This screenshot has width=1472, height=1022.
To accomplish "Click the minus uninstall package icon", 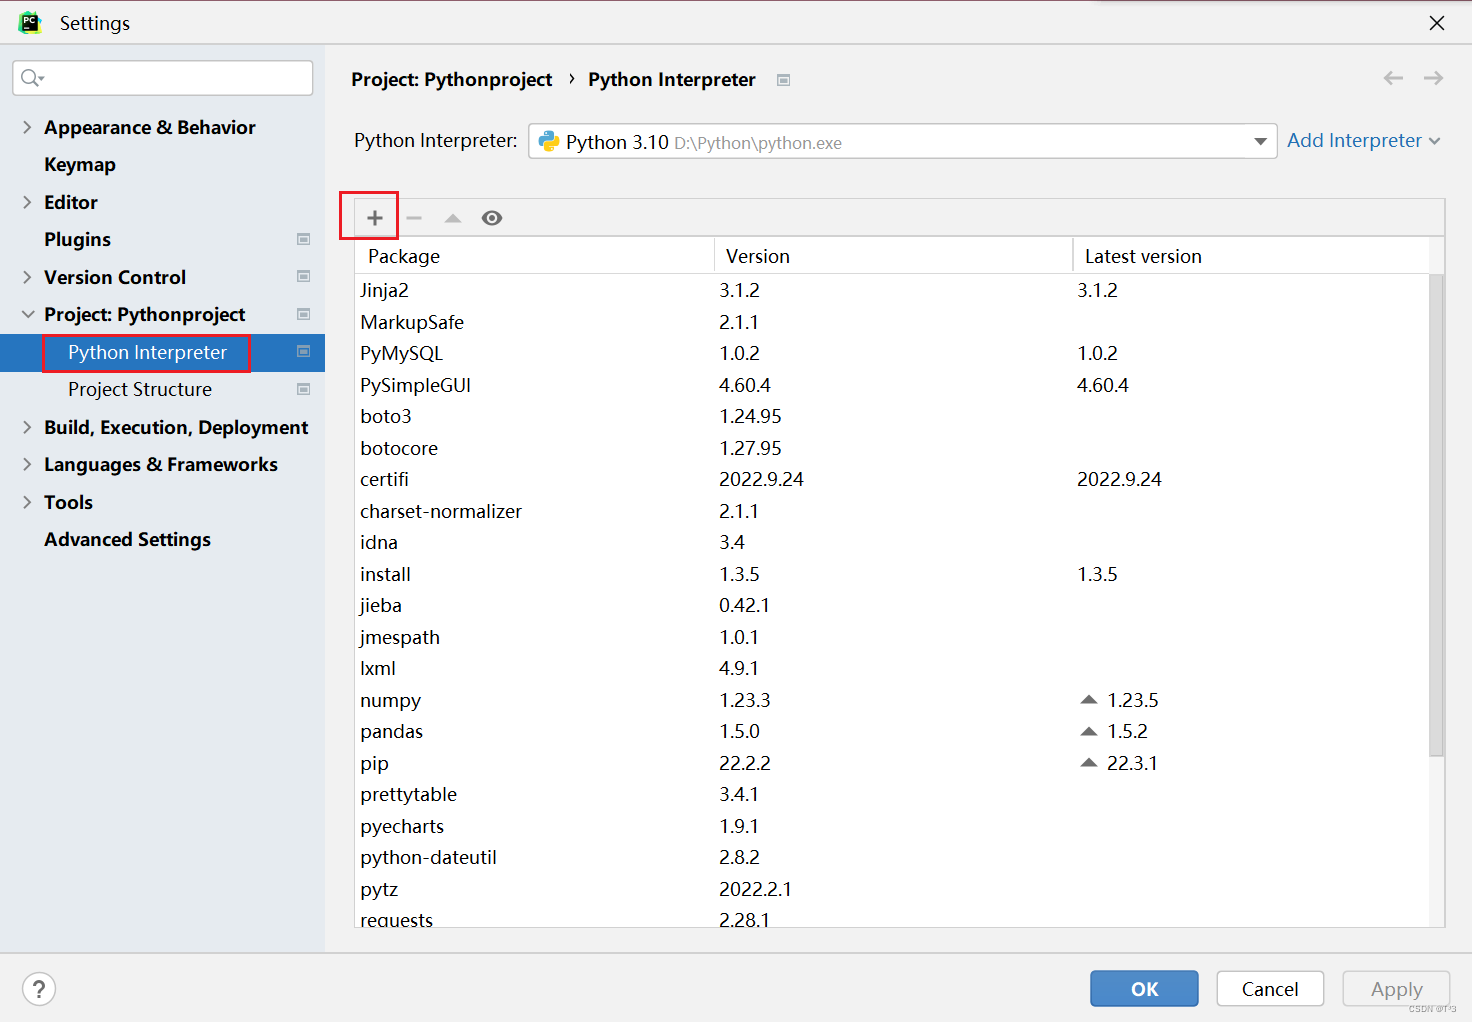I will click(414, 218).
